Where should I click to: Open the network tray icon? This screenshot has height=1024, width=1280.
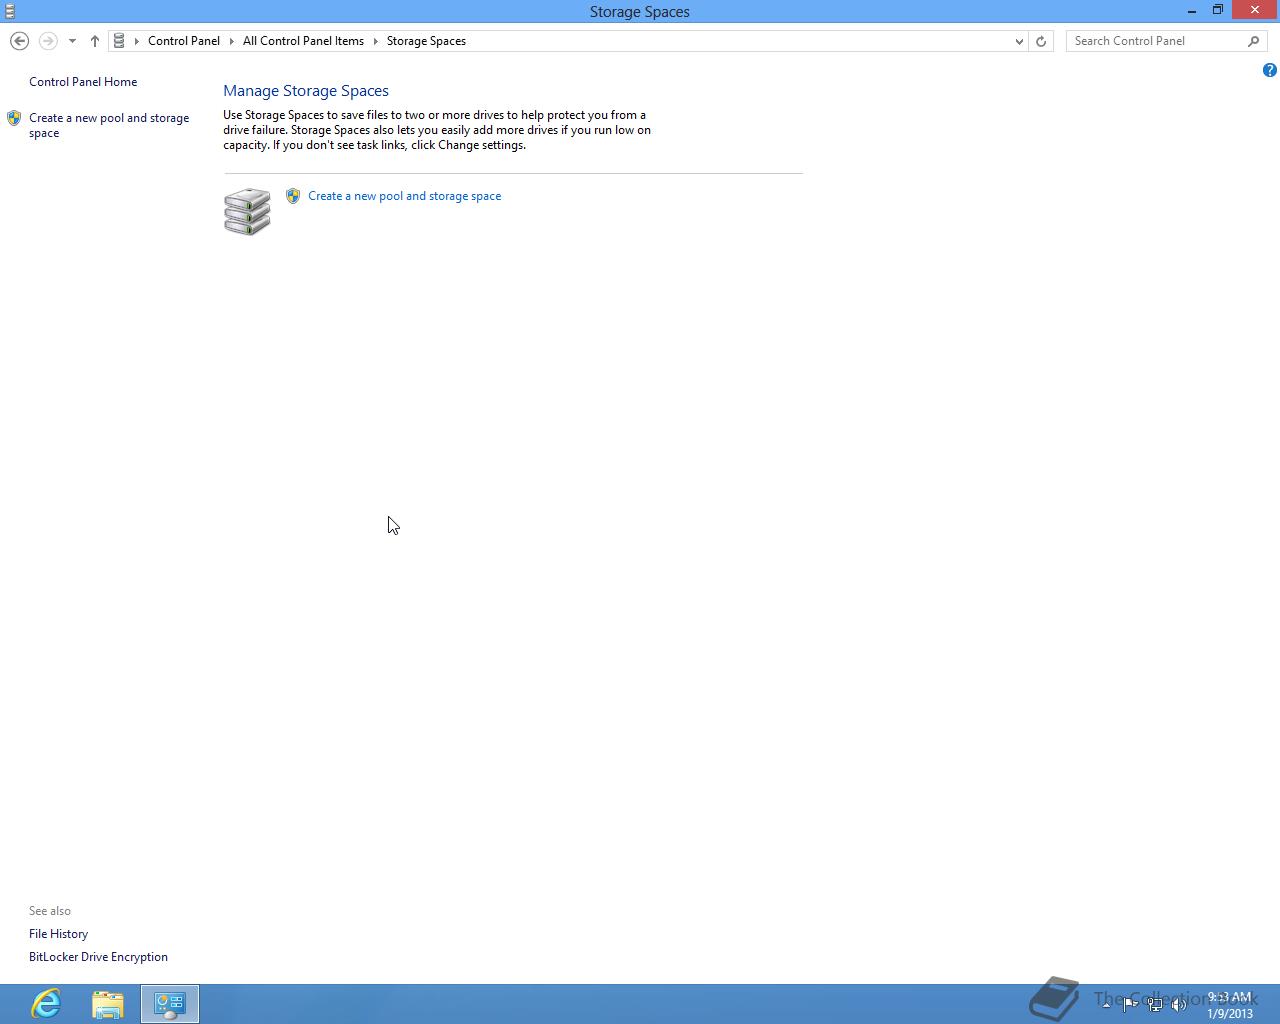tap(1155, 1005)
